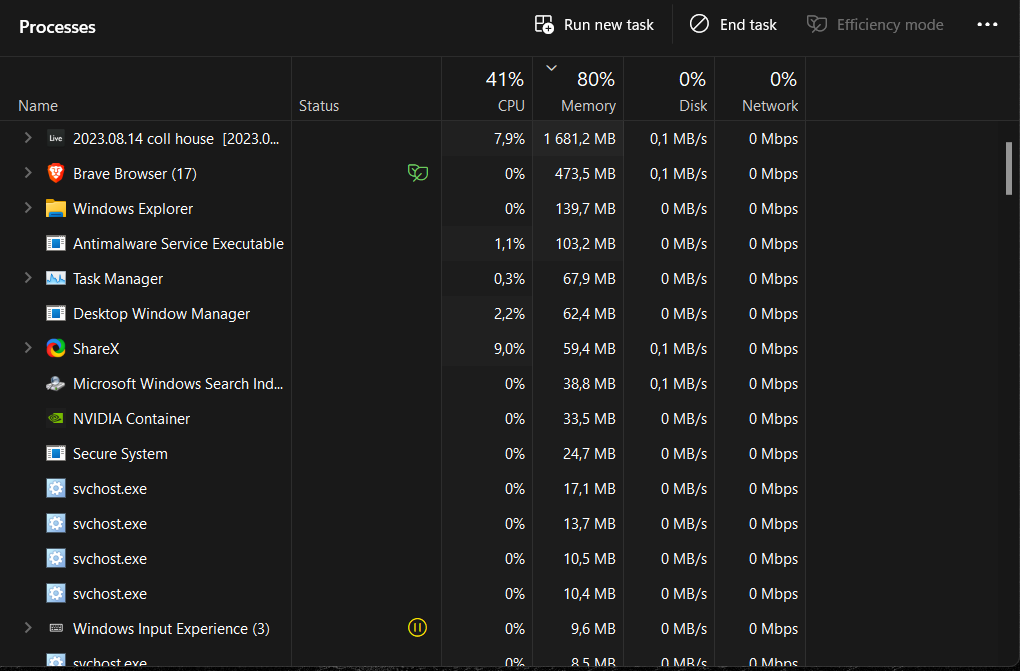Select the 2023.08.14 coll house process name
The image size is (1020, 671).
pos(176,139)
